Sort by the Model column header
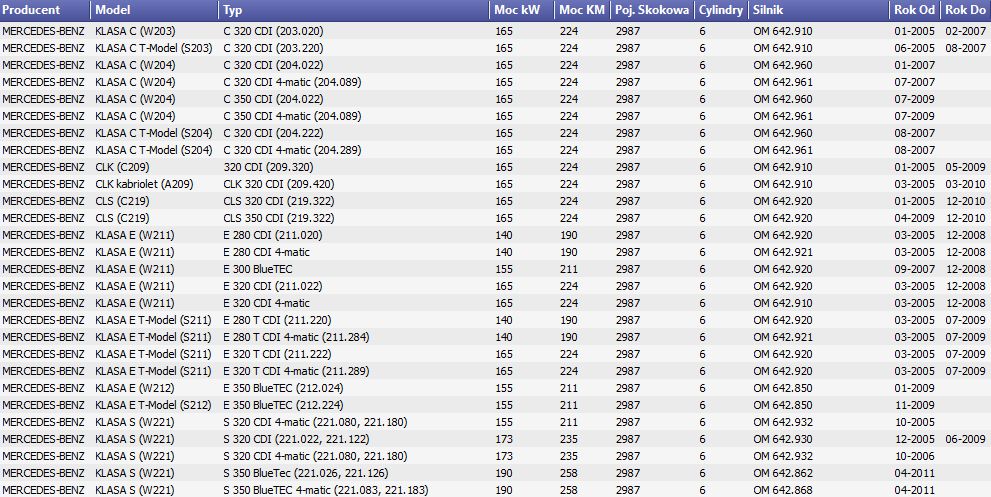 pyautogui.click(x=155, y=10)
